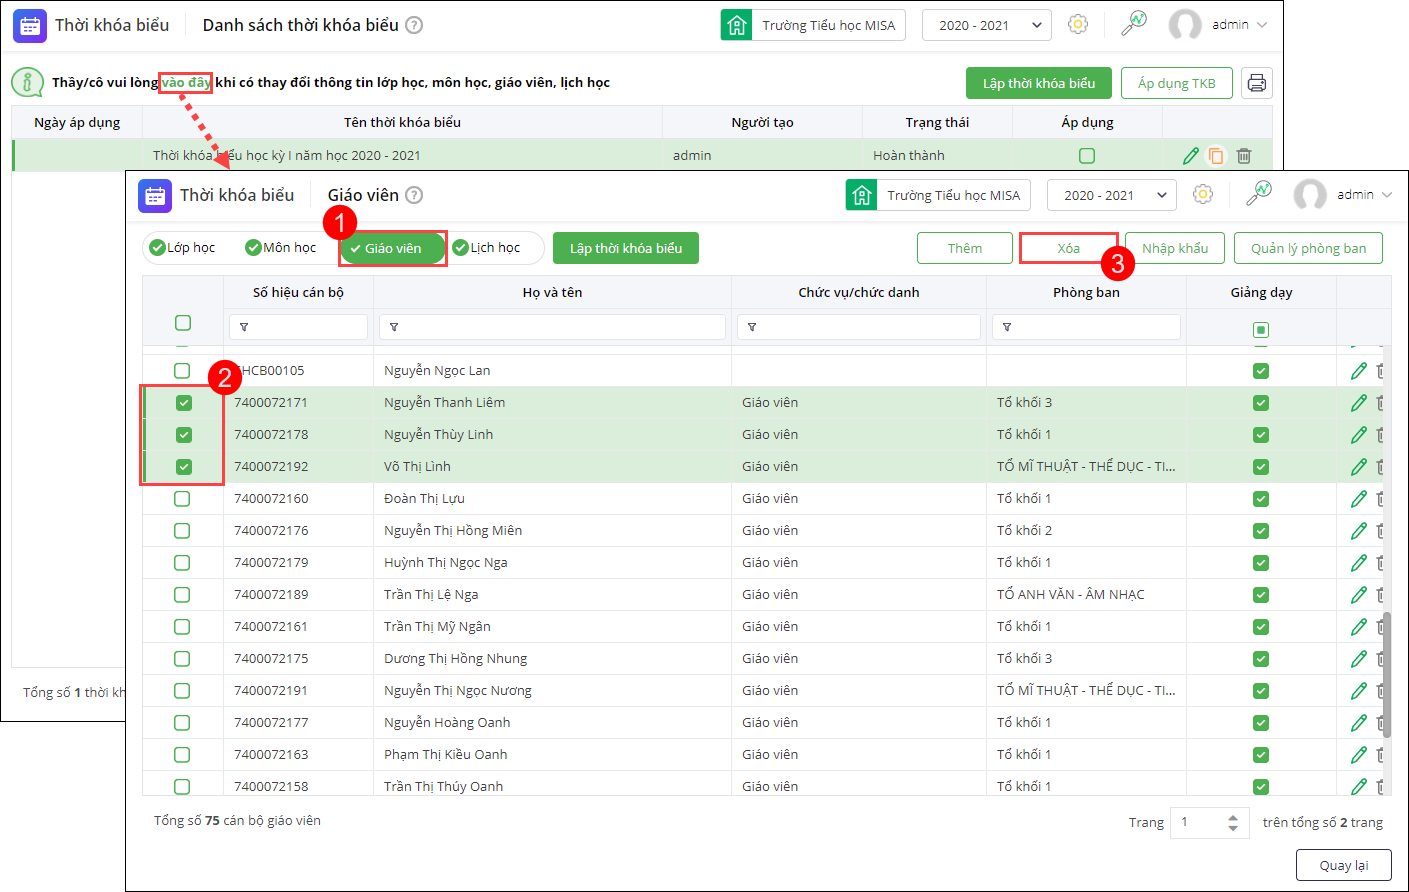Click the filter icon under Số hiệu cán bộ

(x=244, y=327)
